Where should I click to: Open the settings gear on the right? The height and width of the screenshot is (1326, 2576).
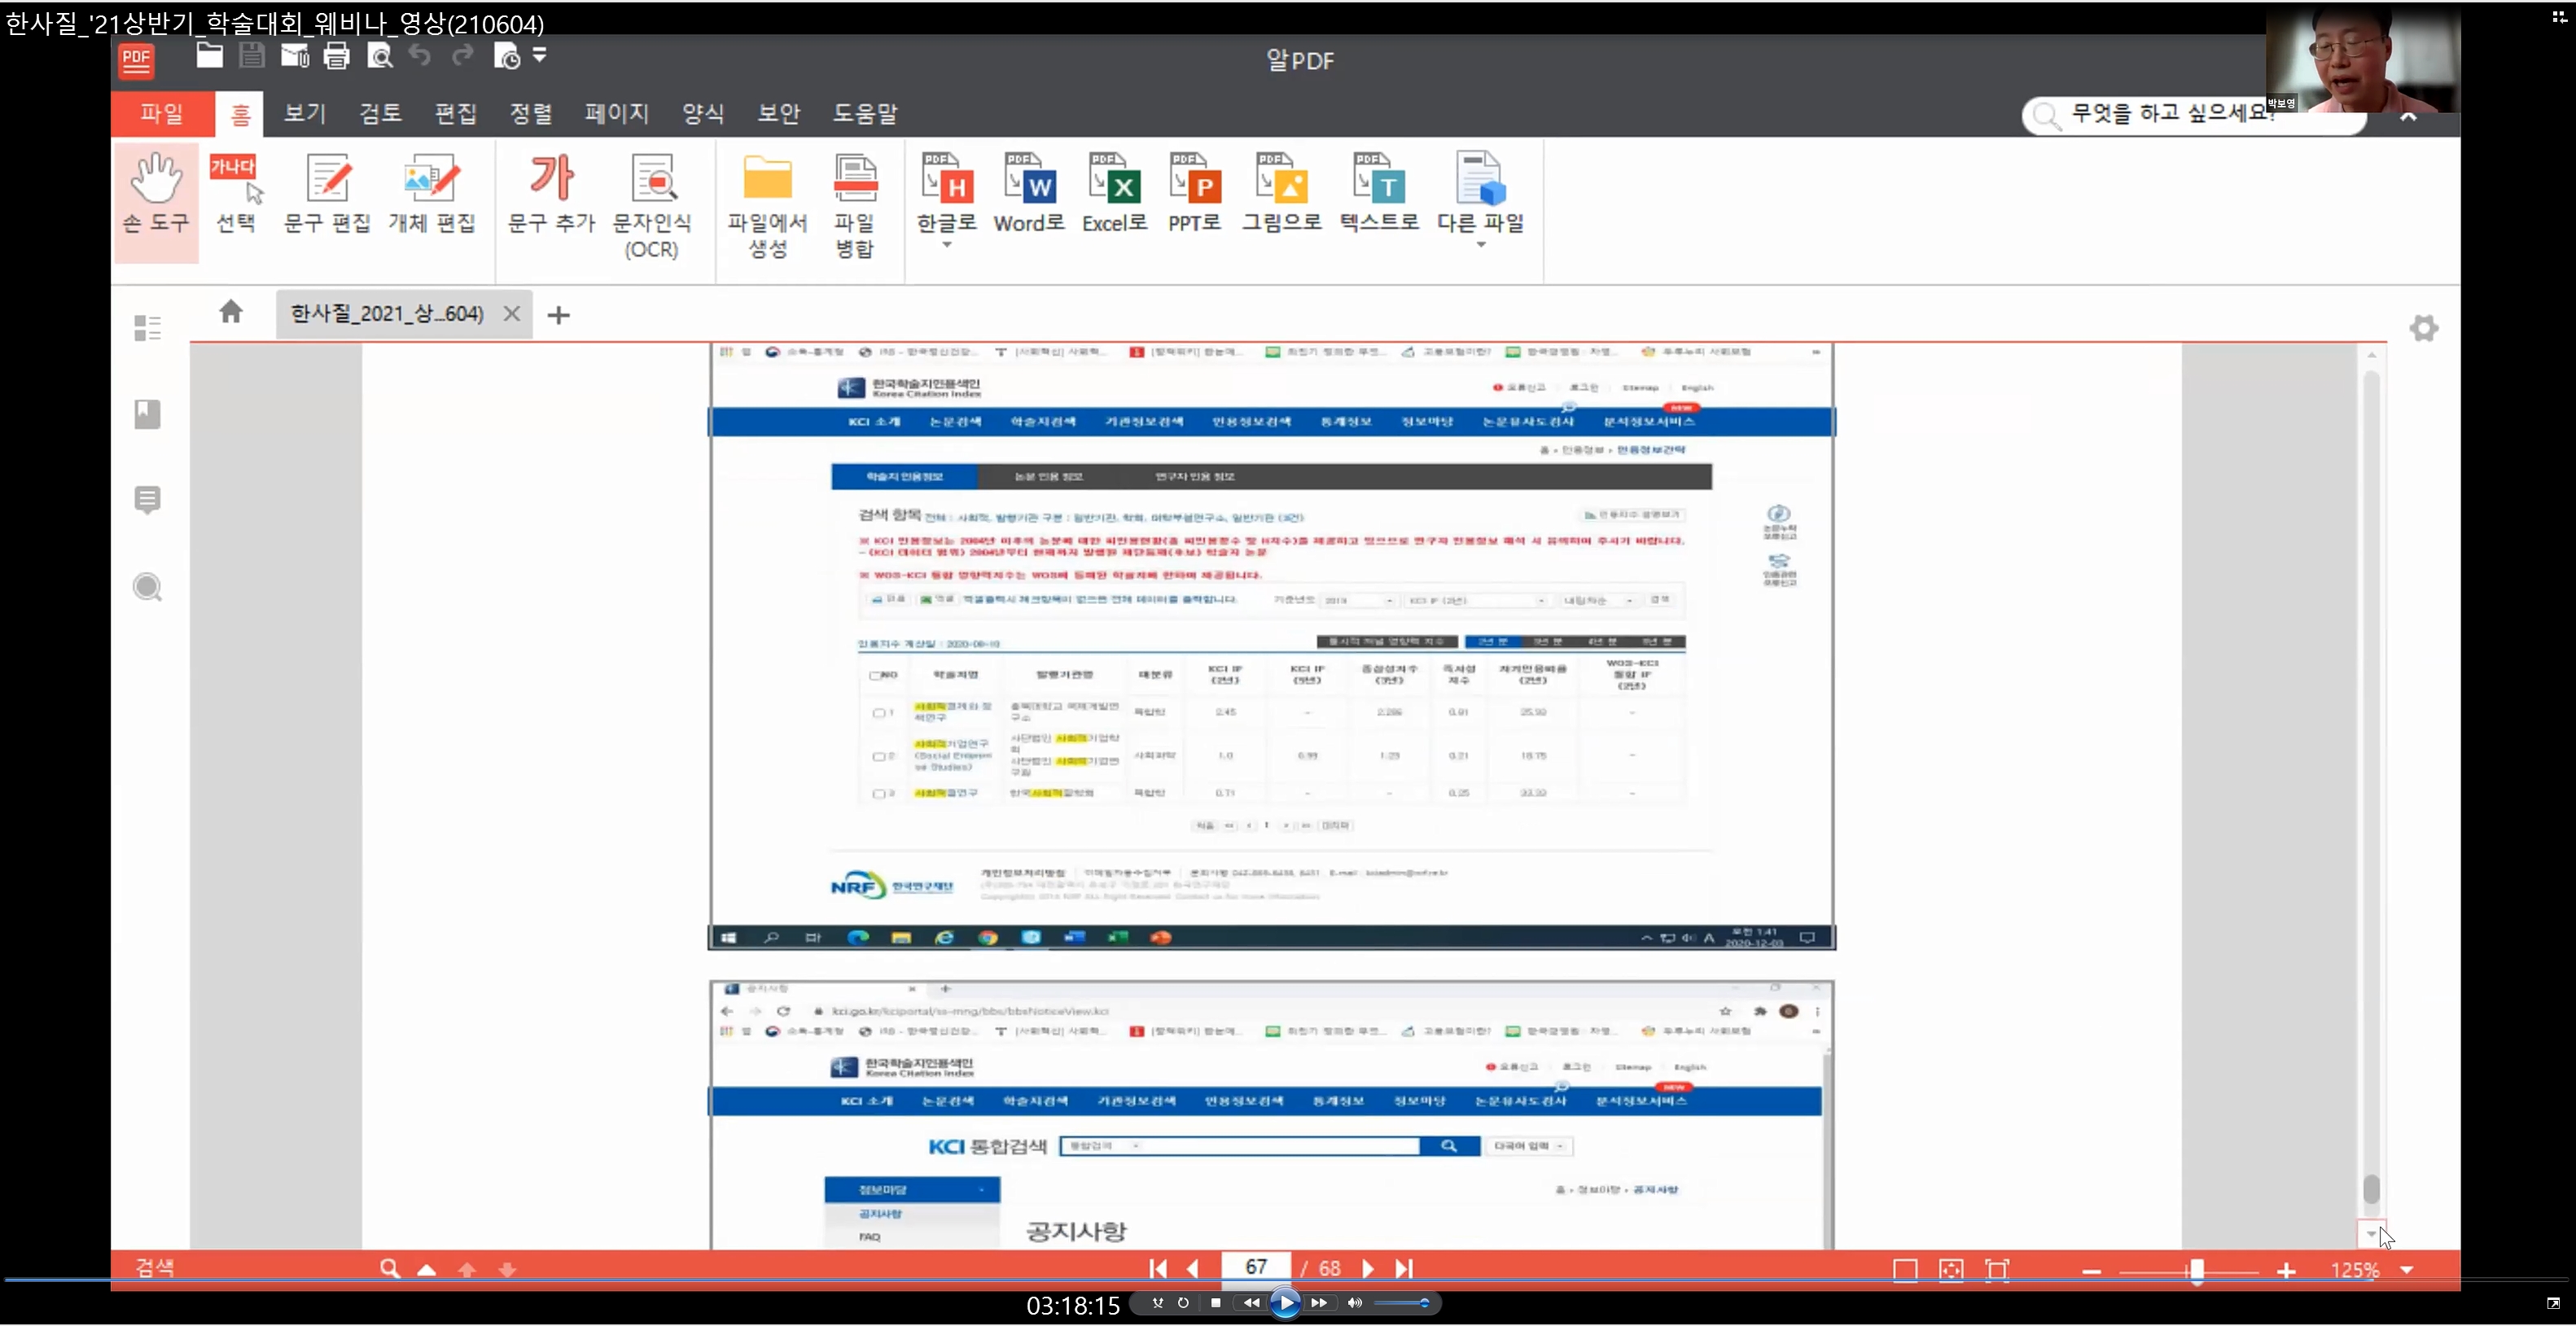point(2424,328)
